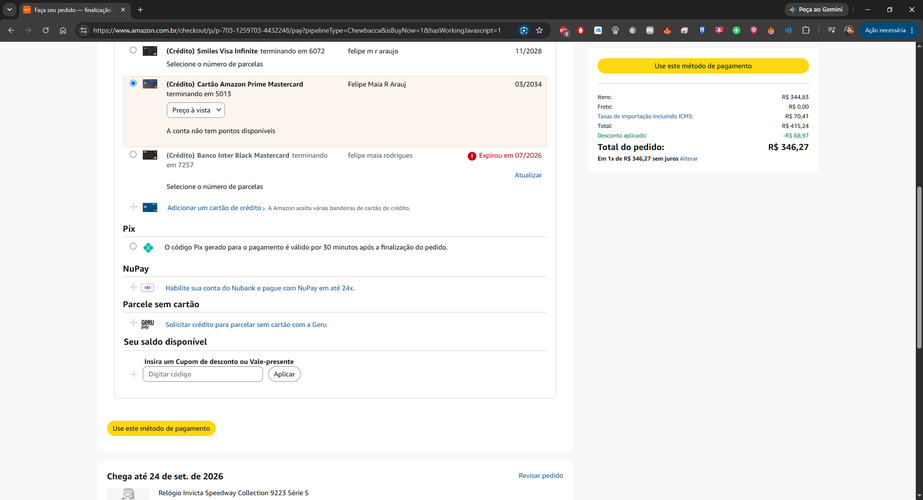Screen dimensions: 923x500
Task: Click sidebar Use este método de pagamento button
Action: point(703,66)
